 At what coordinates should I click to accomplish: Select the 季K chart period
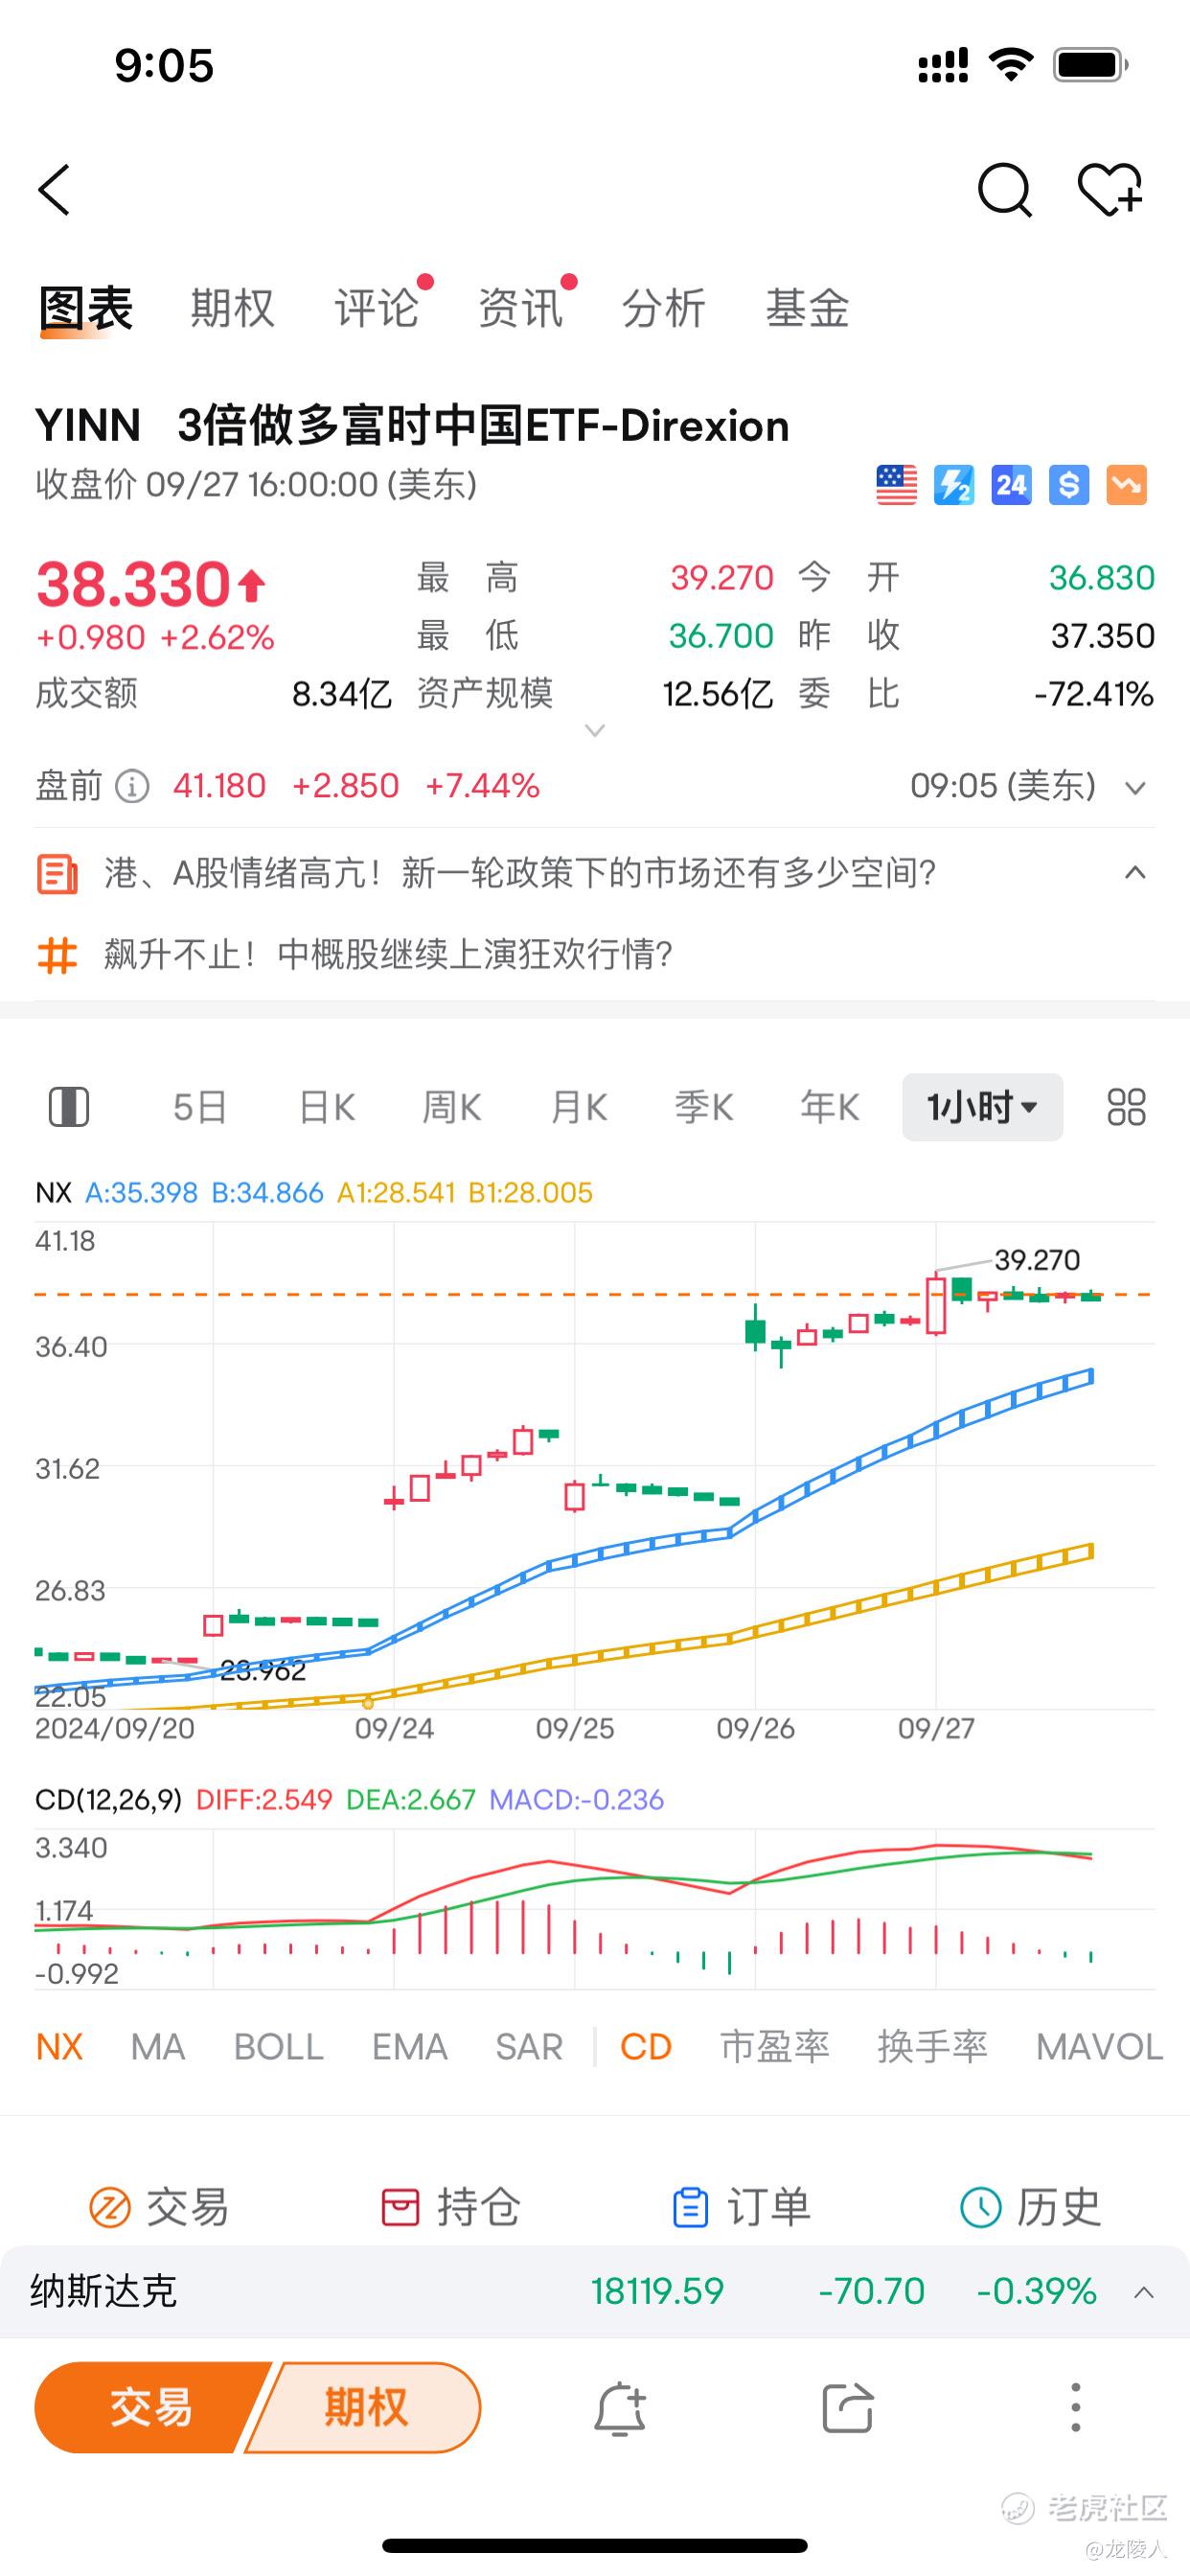pyautogui.click(x=704, y=1107)
